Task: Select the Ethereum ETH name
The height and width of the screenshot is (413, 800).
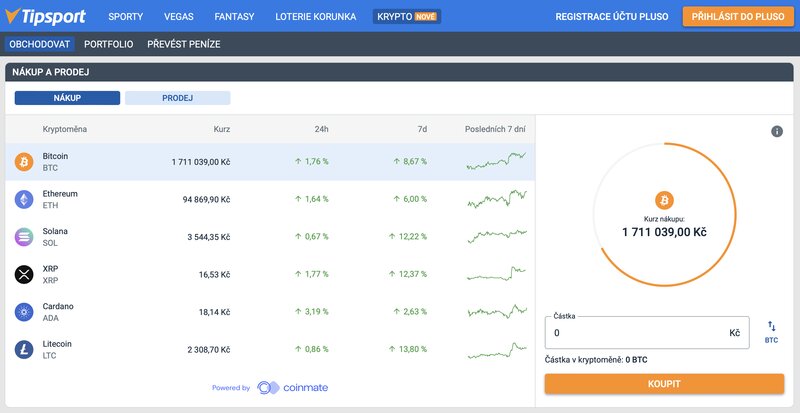Action: 60,200
